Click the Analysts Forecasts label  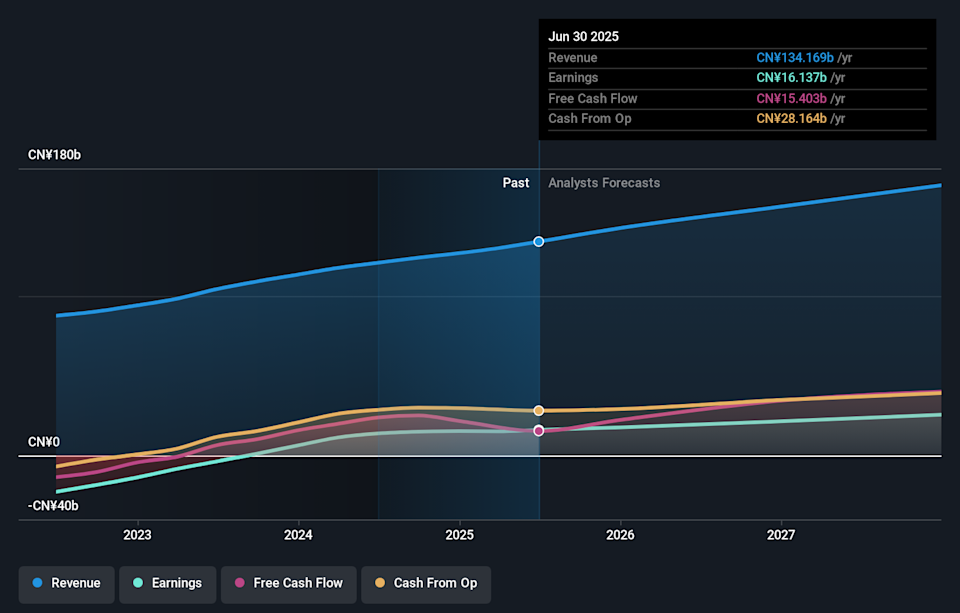[x=604, y=183]
